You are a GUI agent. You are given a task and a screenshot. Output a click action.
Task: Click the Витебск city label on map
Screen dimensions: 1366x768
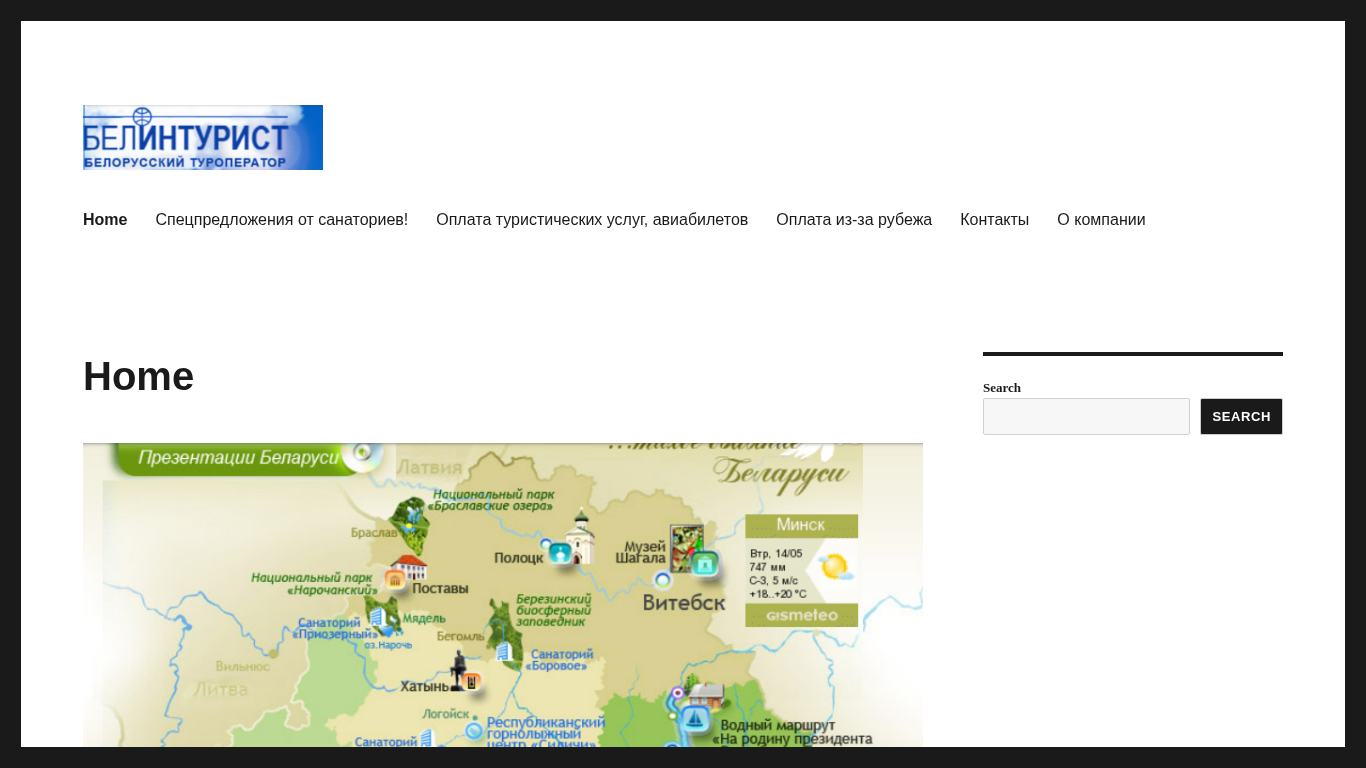click(x=684, y=603)
